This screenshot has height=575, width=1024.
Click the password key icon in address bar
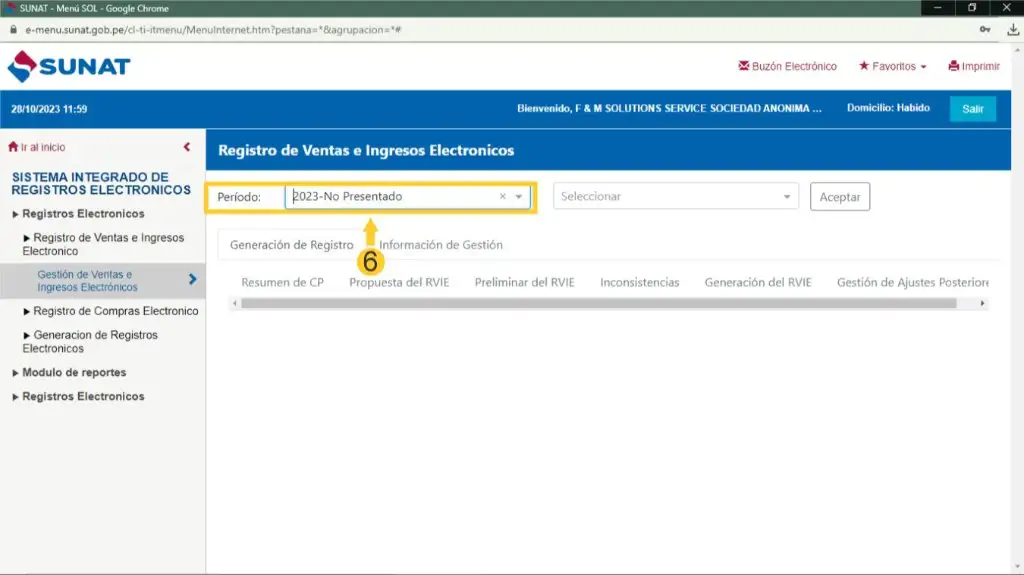point(984,30)
